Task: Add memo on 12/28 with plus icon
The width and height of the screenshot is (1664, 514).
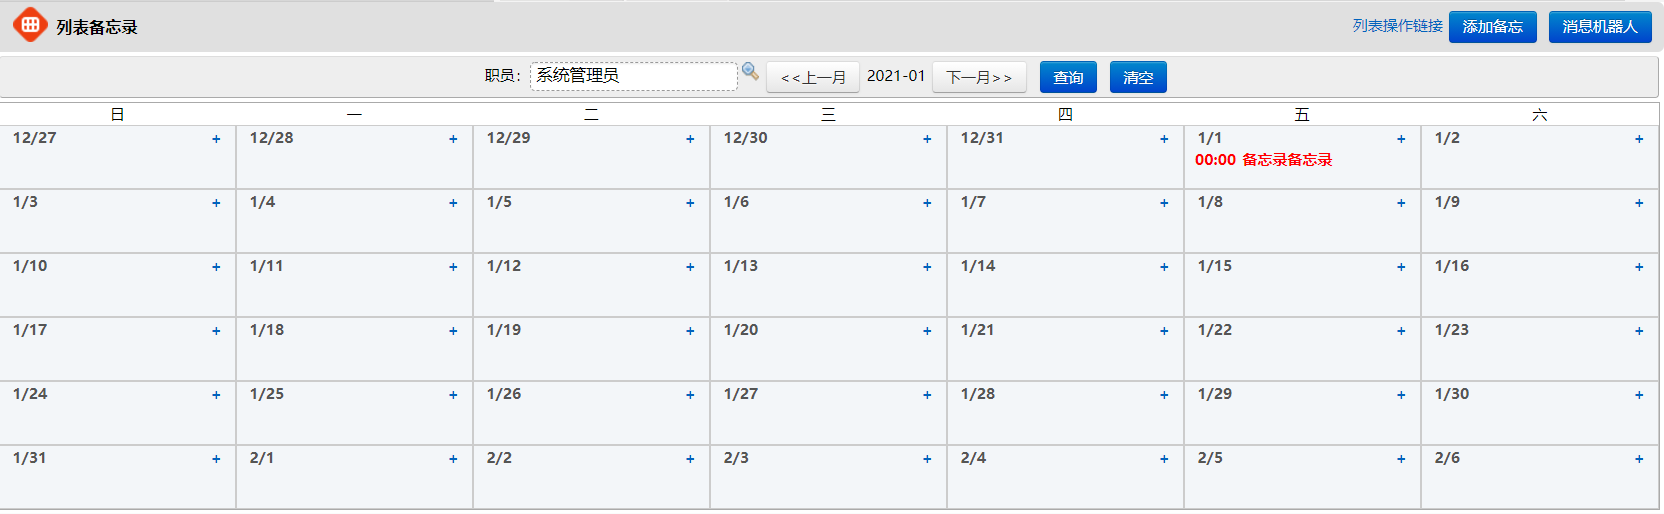Action: [x=453, y=139]
